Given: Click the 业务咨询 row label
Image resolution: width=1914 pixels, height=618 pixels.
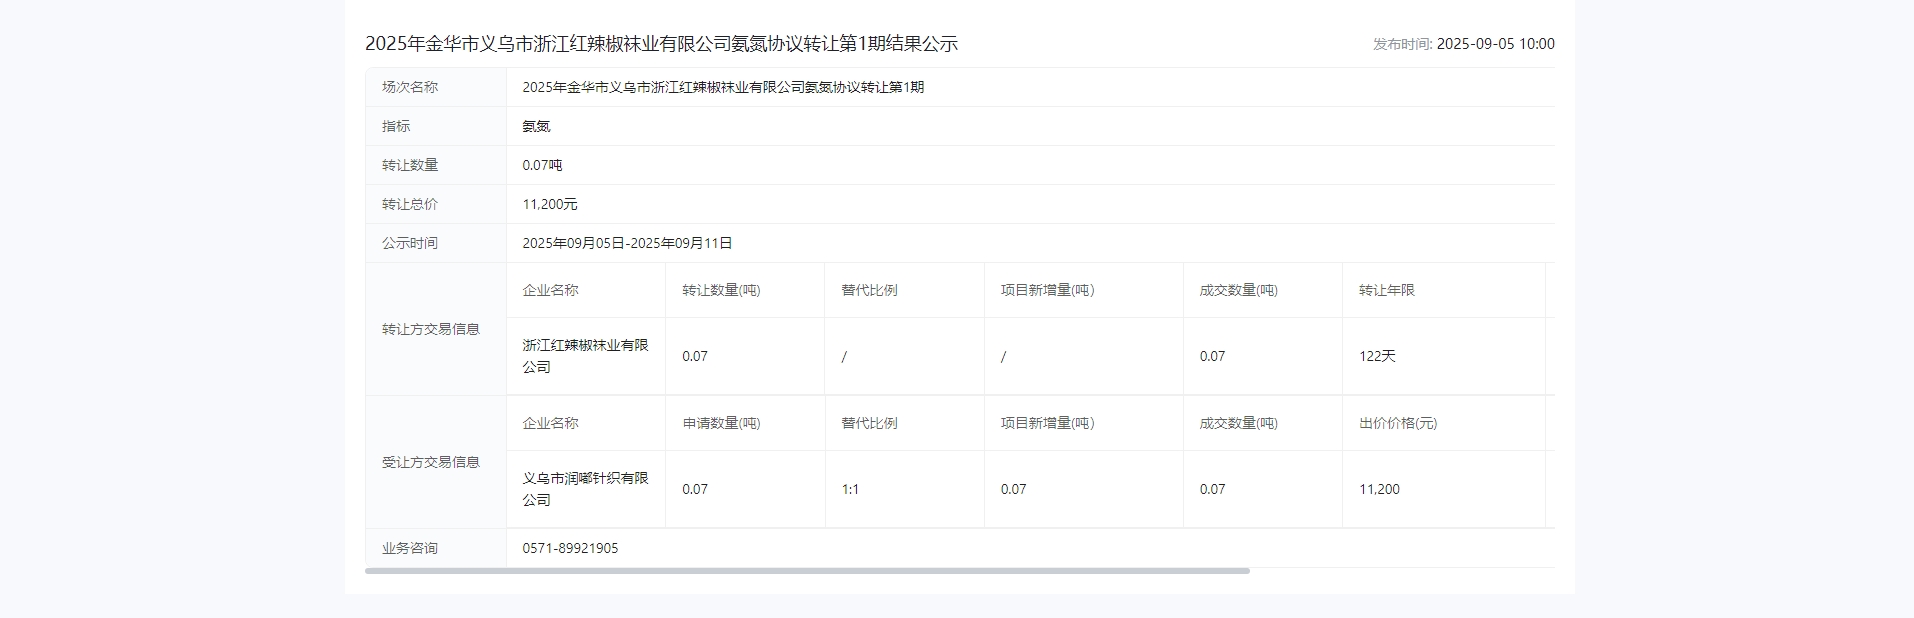Looking at the screenshot, I should [x=410, y=548].
